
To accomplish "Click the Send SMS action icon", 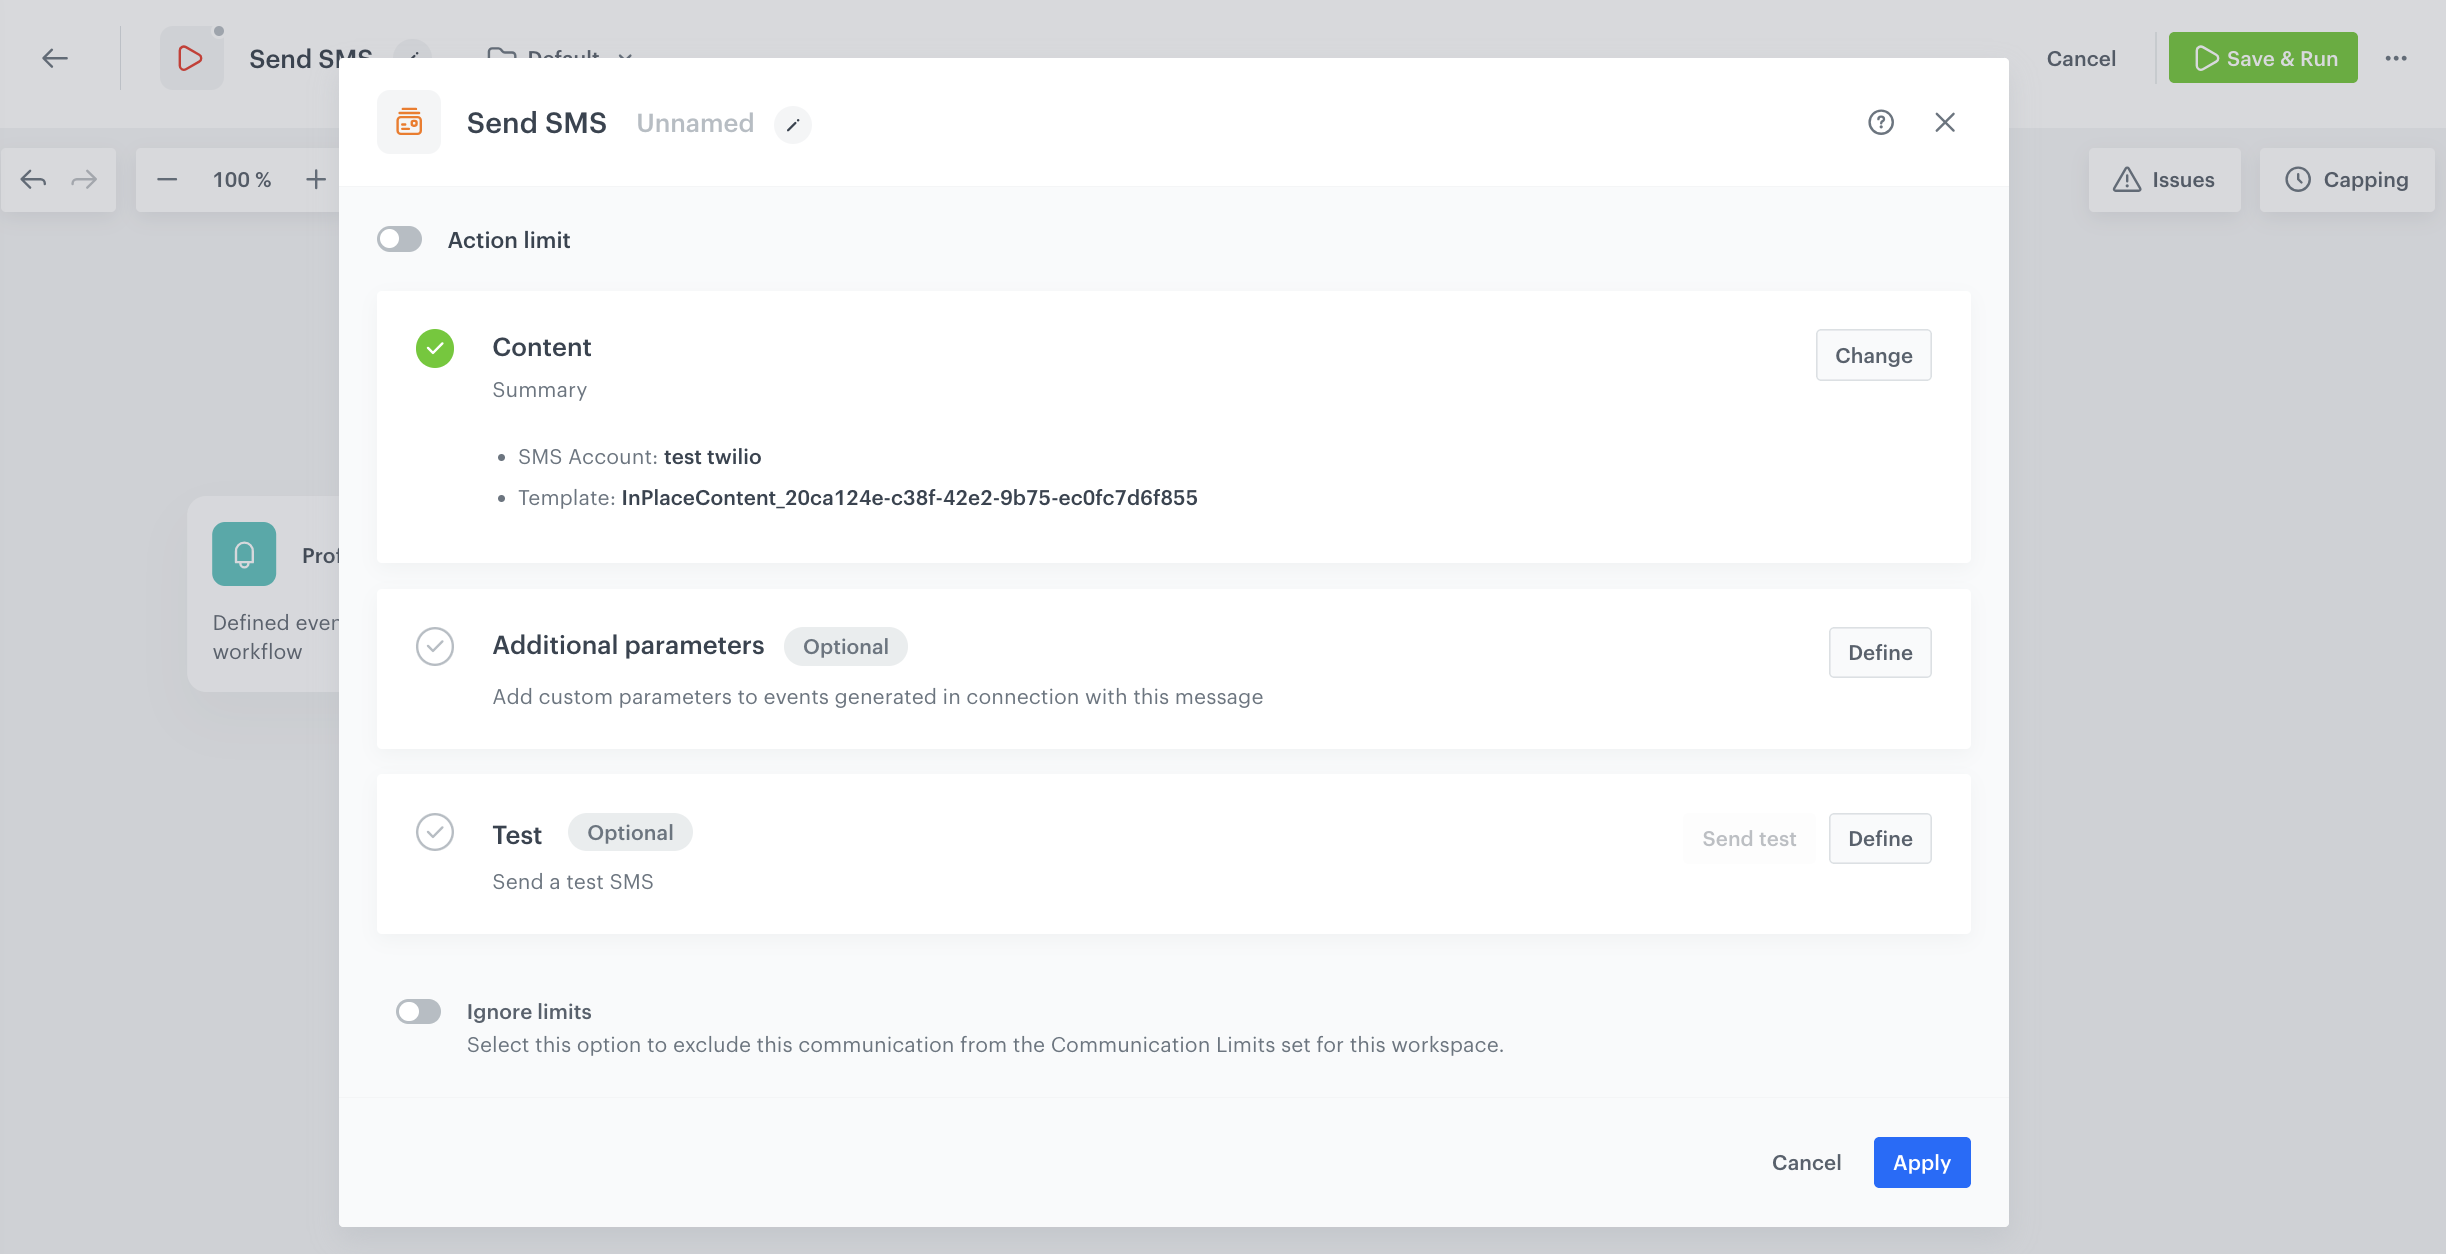I will pyautogui.click(x=409, y=122).
